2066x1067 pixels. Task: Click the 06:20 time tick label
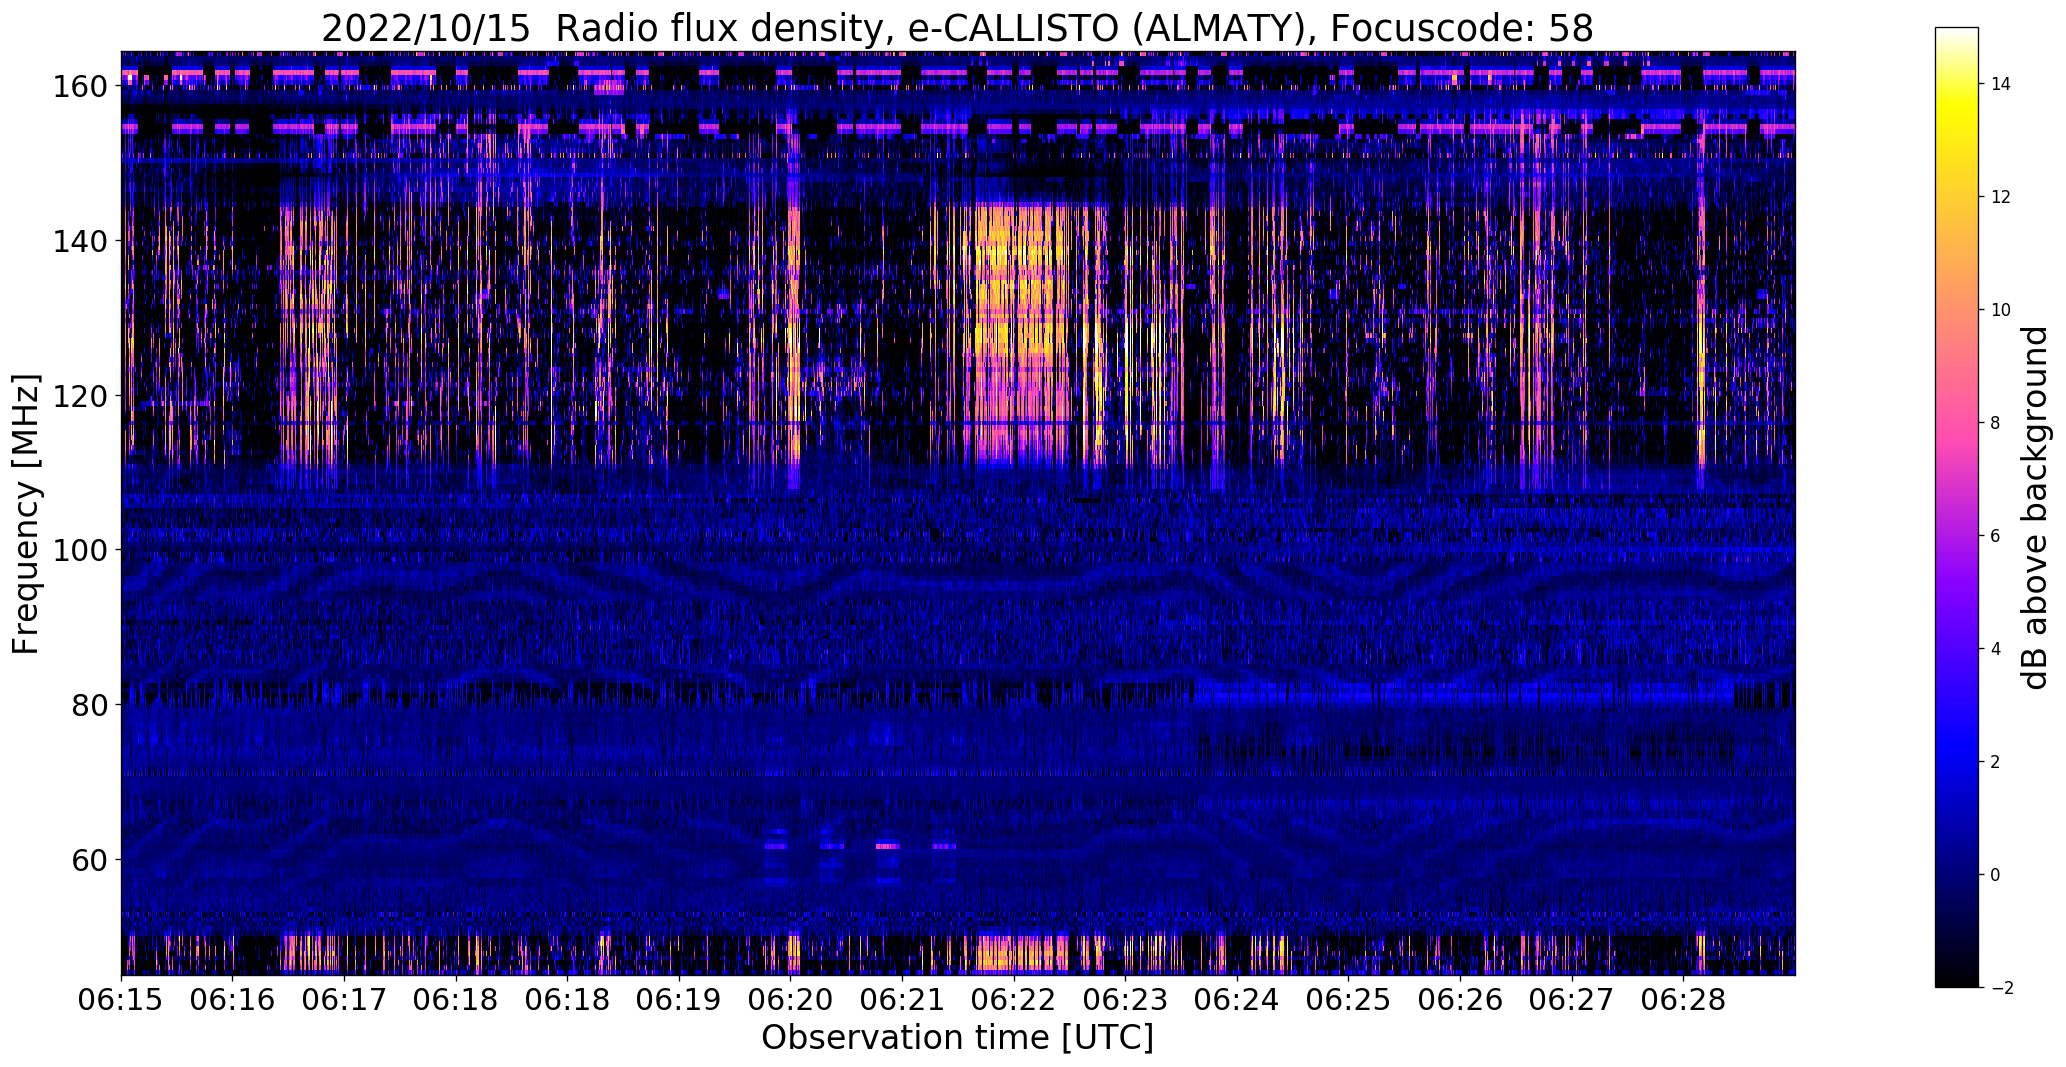[790, 1000]
